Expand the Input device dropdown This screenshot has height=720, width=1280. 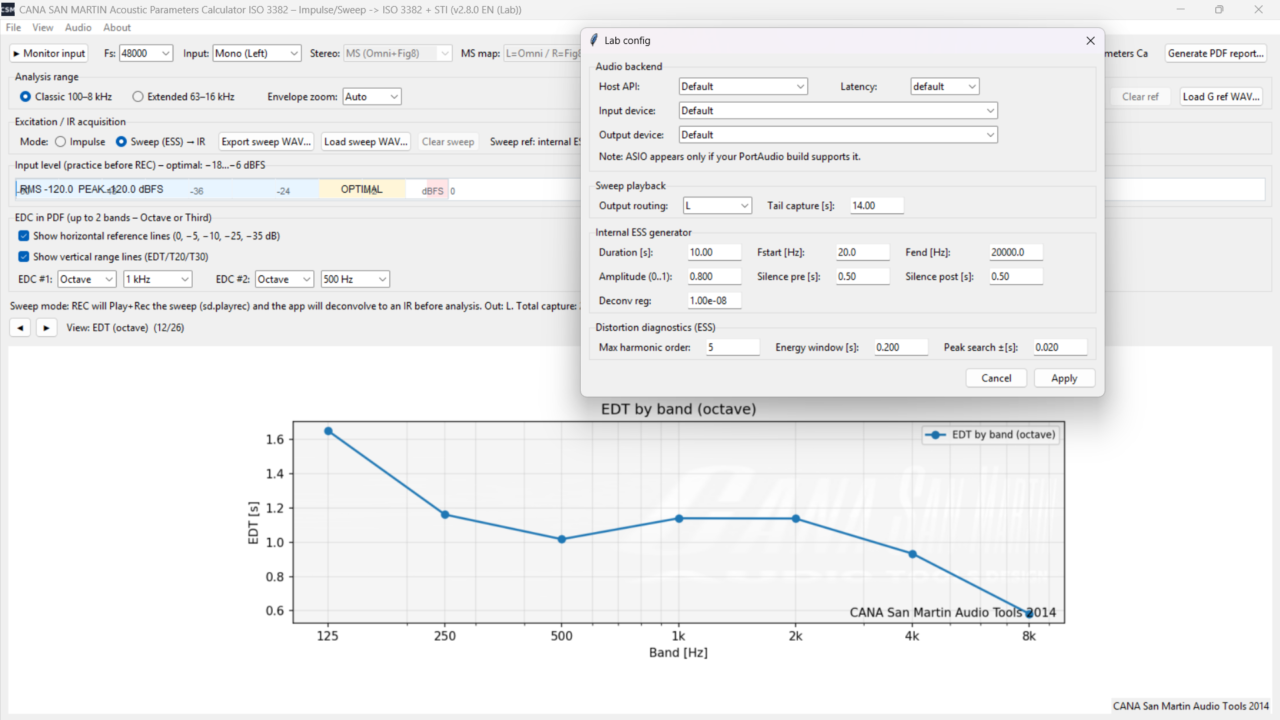[837, 111]
